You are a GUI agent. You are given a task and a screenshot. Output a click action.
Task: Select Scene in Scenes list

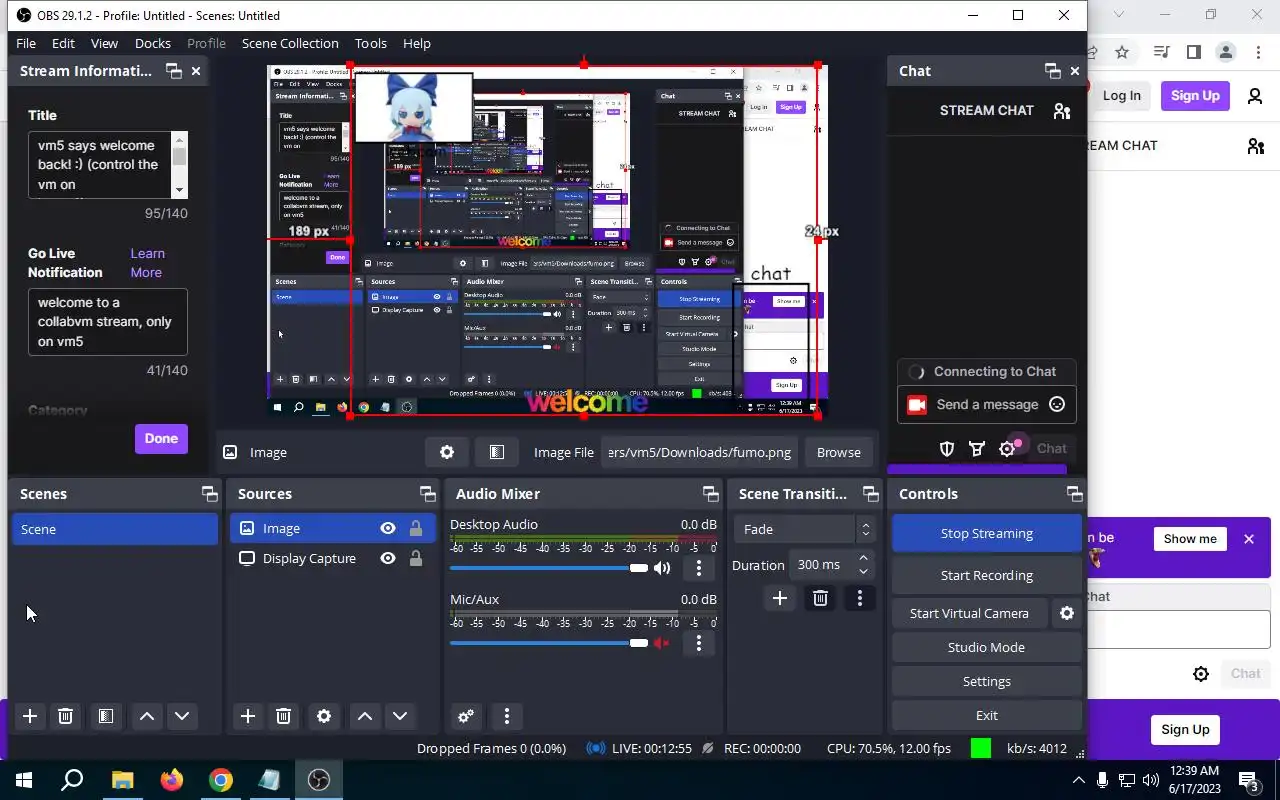point(115,529)
